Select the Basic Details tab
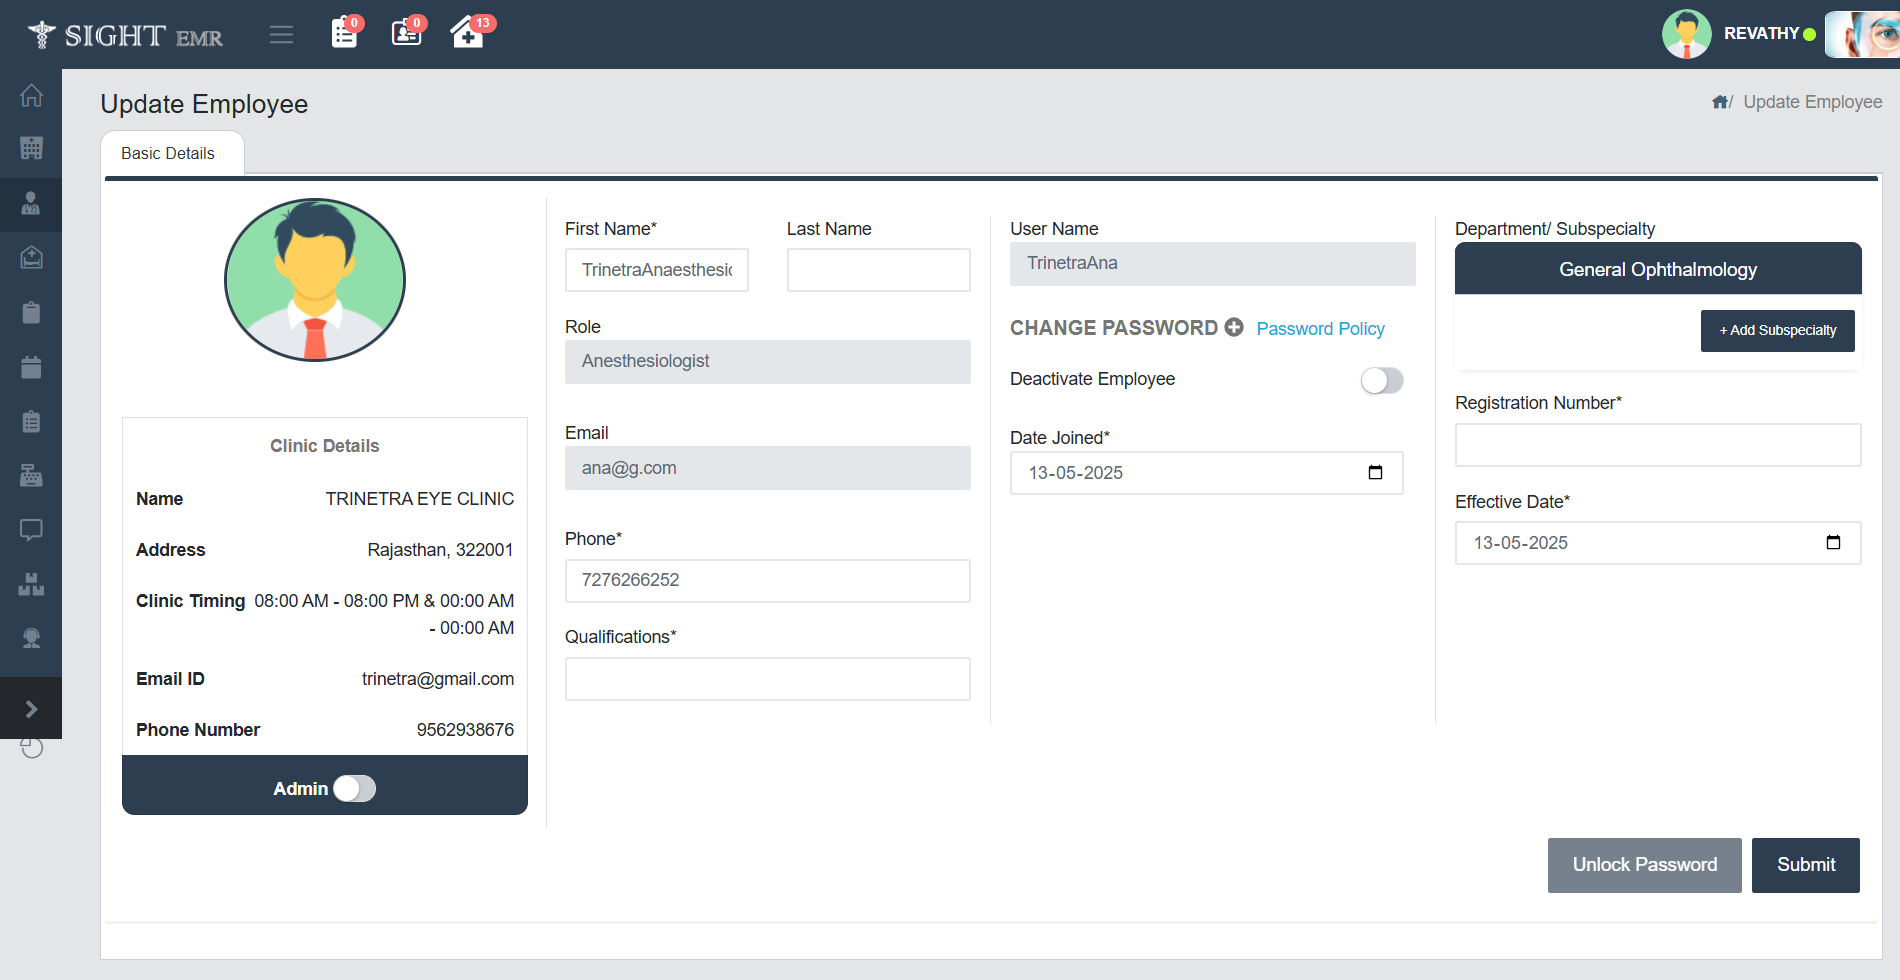 (x=168, y=154)
